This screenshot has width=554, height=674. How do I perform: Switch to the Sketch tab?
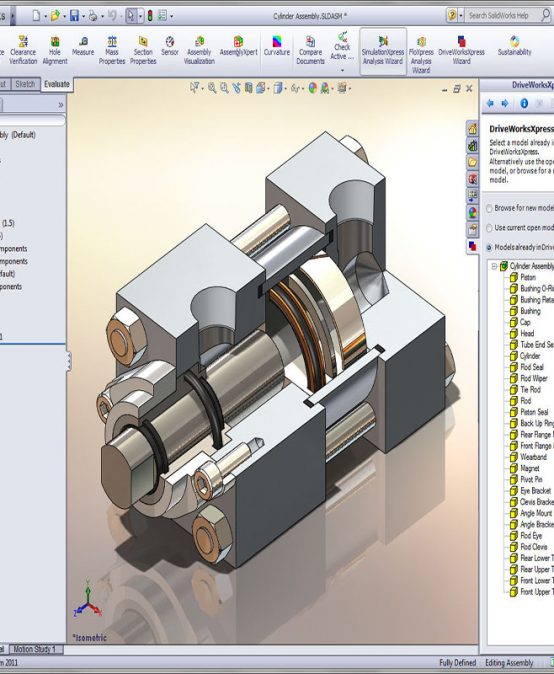[x=25, y=84]
